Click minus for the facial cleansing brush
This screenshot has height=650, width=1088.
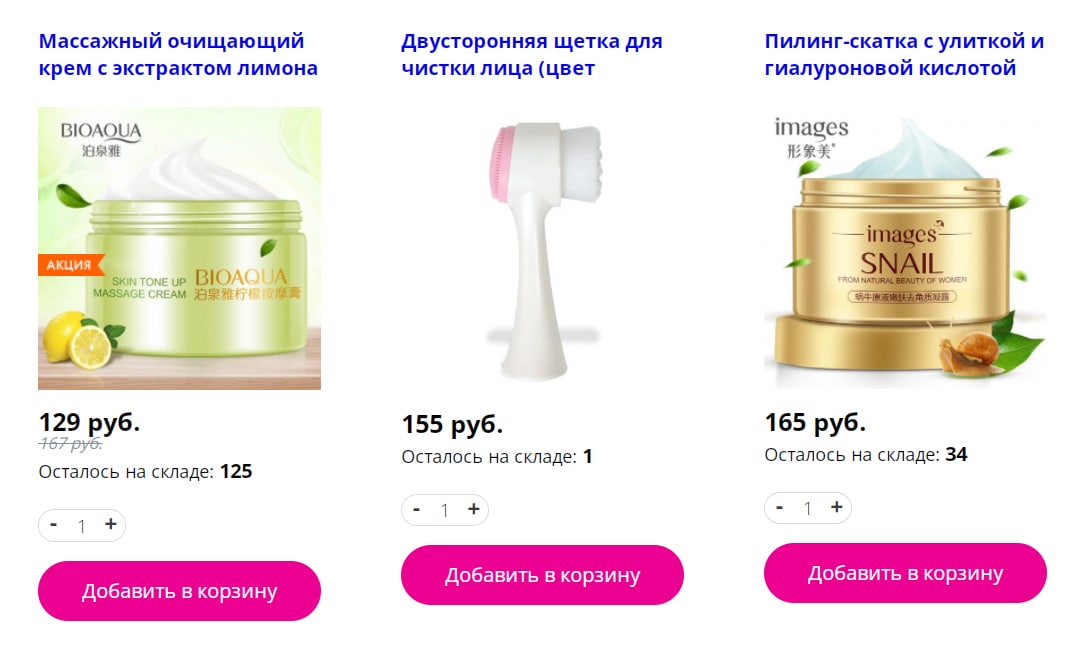(x=416, y=509)
